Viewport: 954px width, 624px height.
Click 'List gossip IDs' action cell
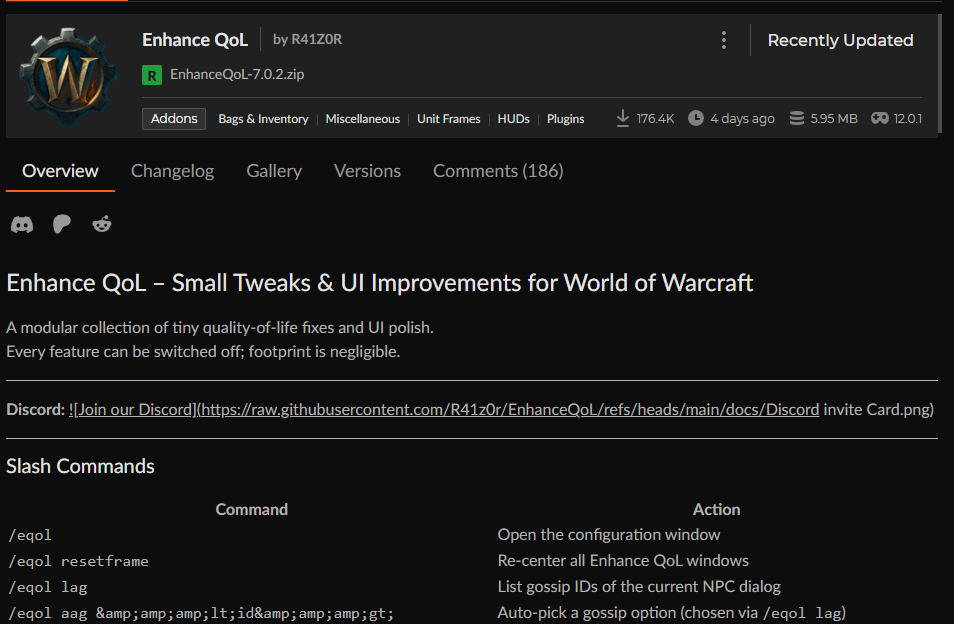pos(639,587)
